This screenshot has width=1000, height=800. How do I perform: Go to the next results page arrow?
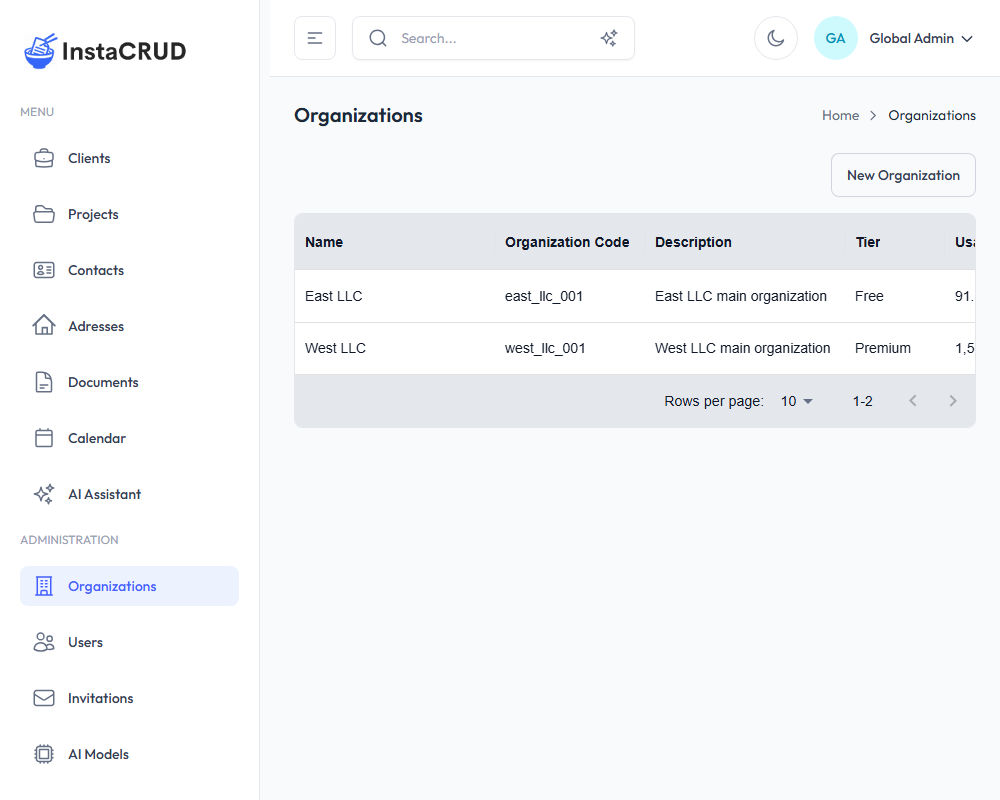(952, 400)
